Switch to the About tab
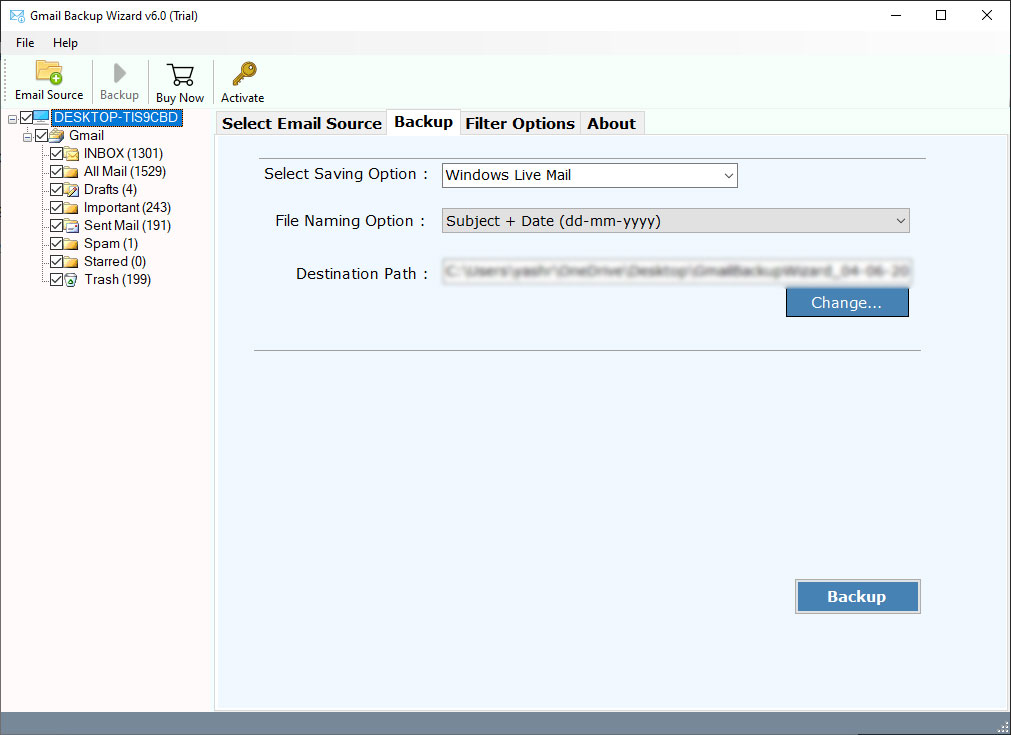 (x=611, y=124)
